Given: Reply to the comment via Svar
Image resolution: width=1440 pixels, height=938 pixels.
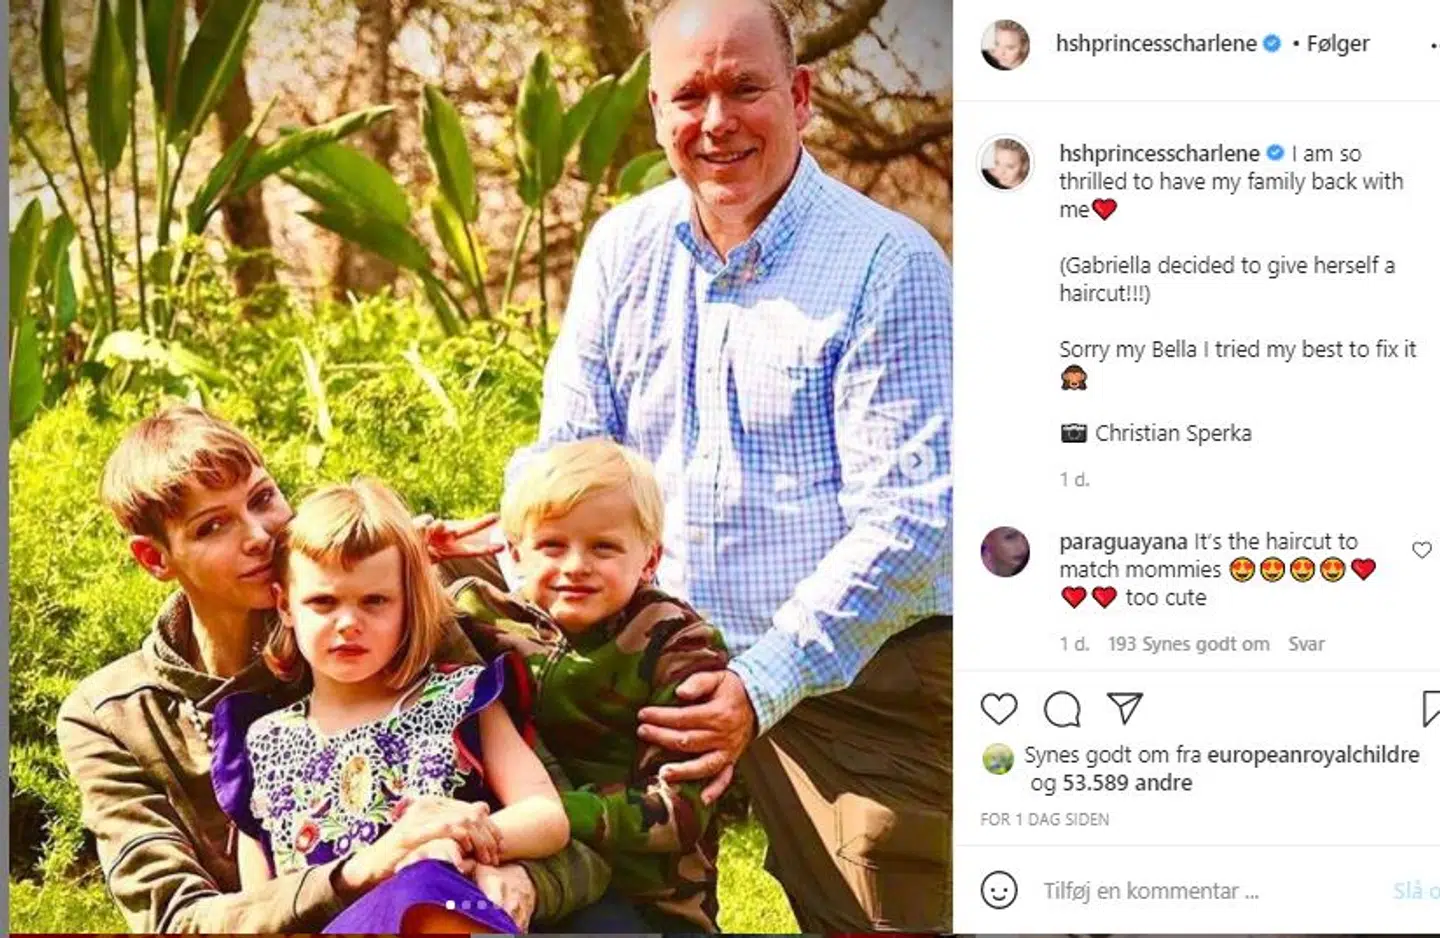Looking at the screenshot, I should coord(1306,644).
